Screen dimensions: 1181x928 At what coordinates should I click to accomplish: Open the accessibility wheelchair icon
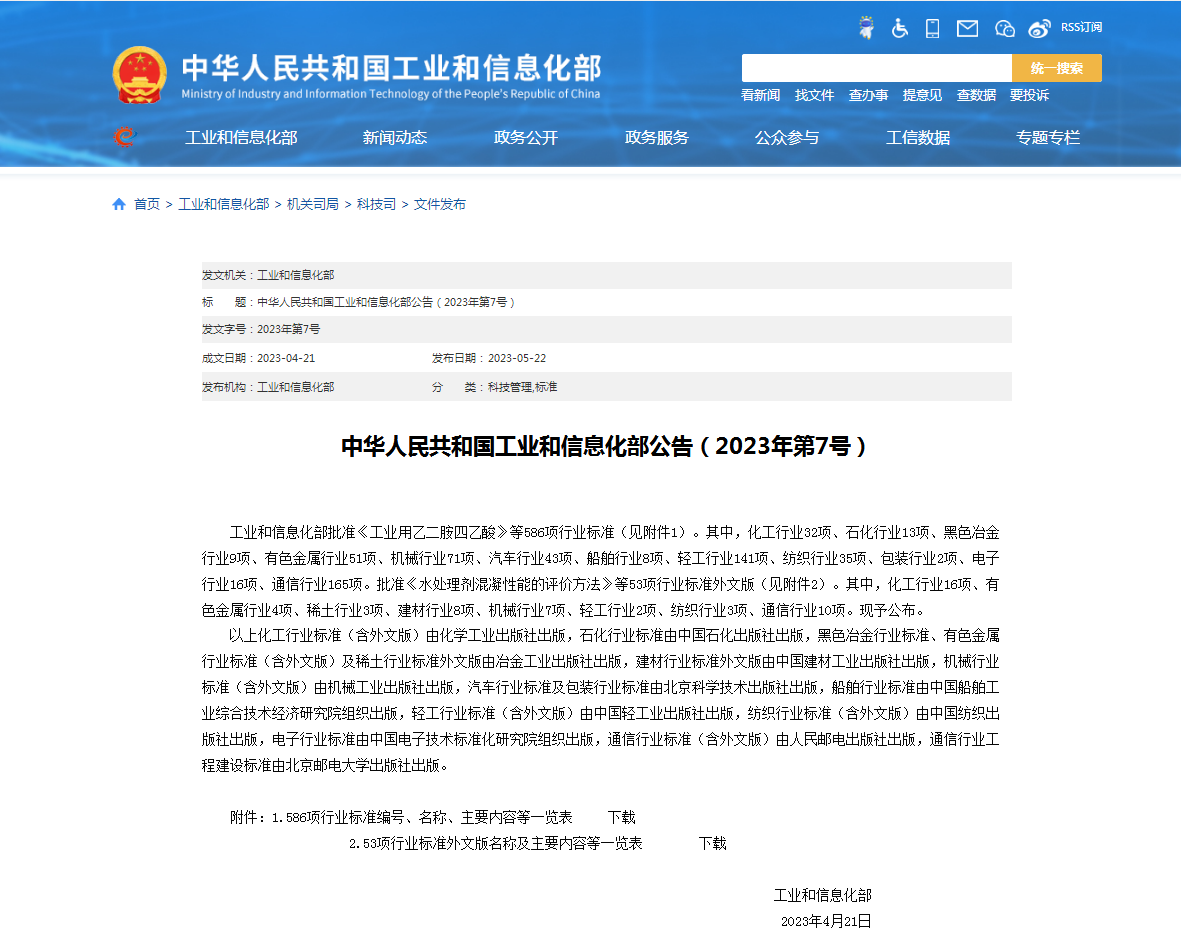pos(899,28)
